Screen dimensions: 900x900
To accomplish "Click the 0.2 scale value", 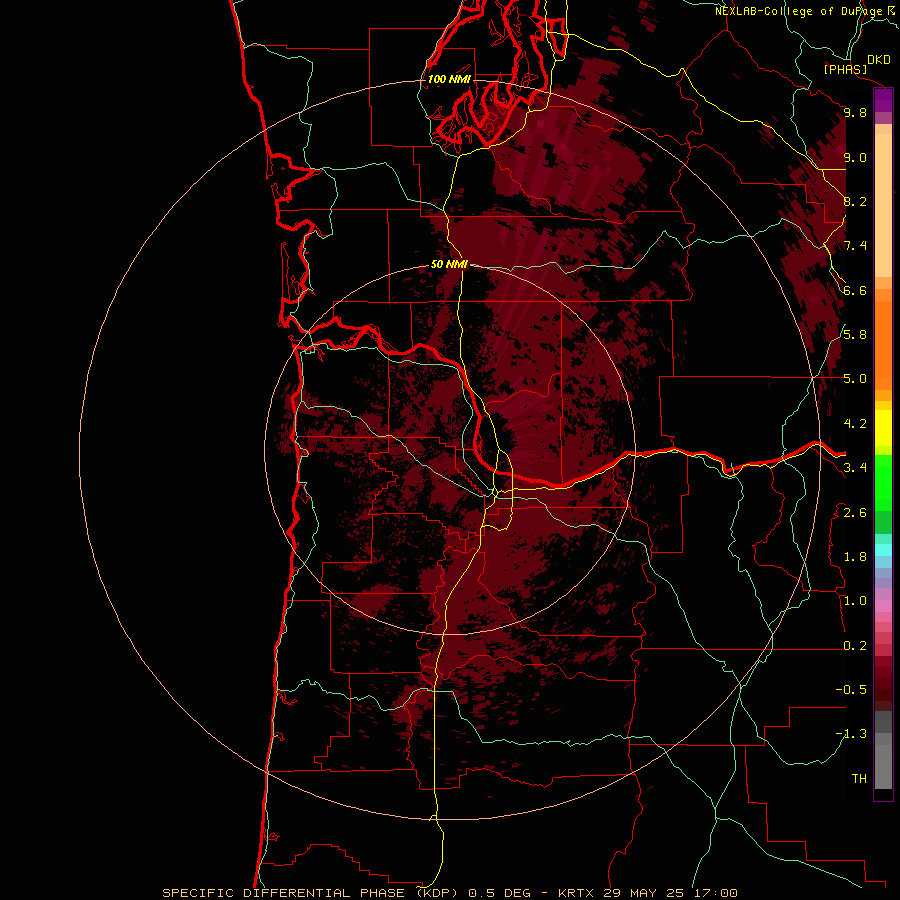I will (855, 646).
